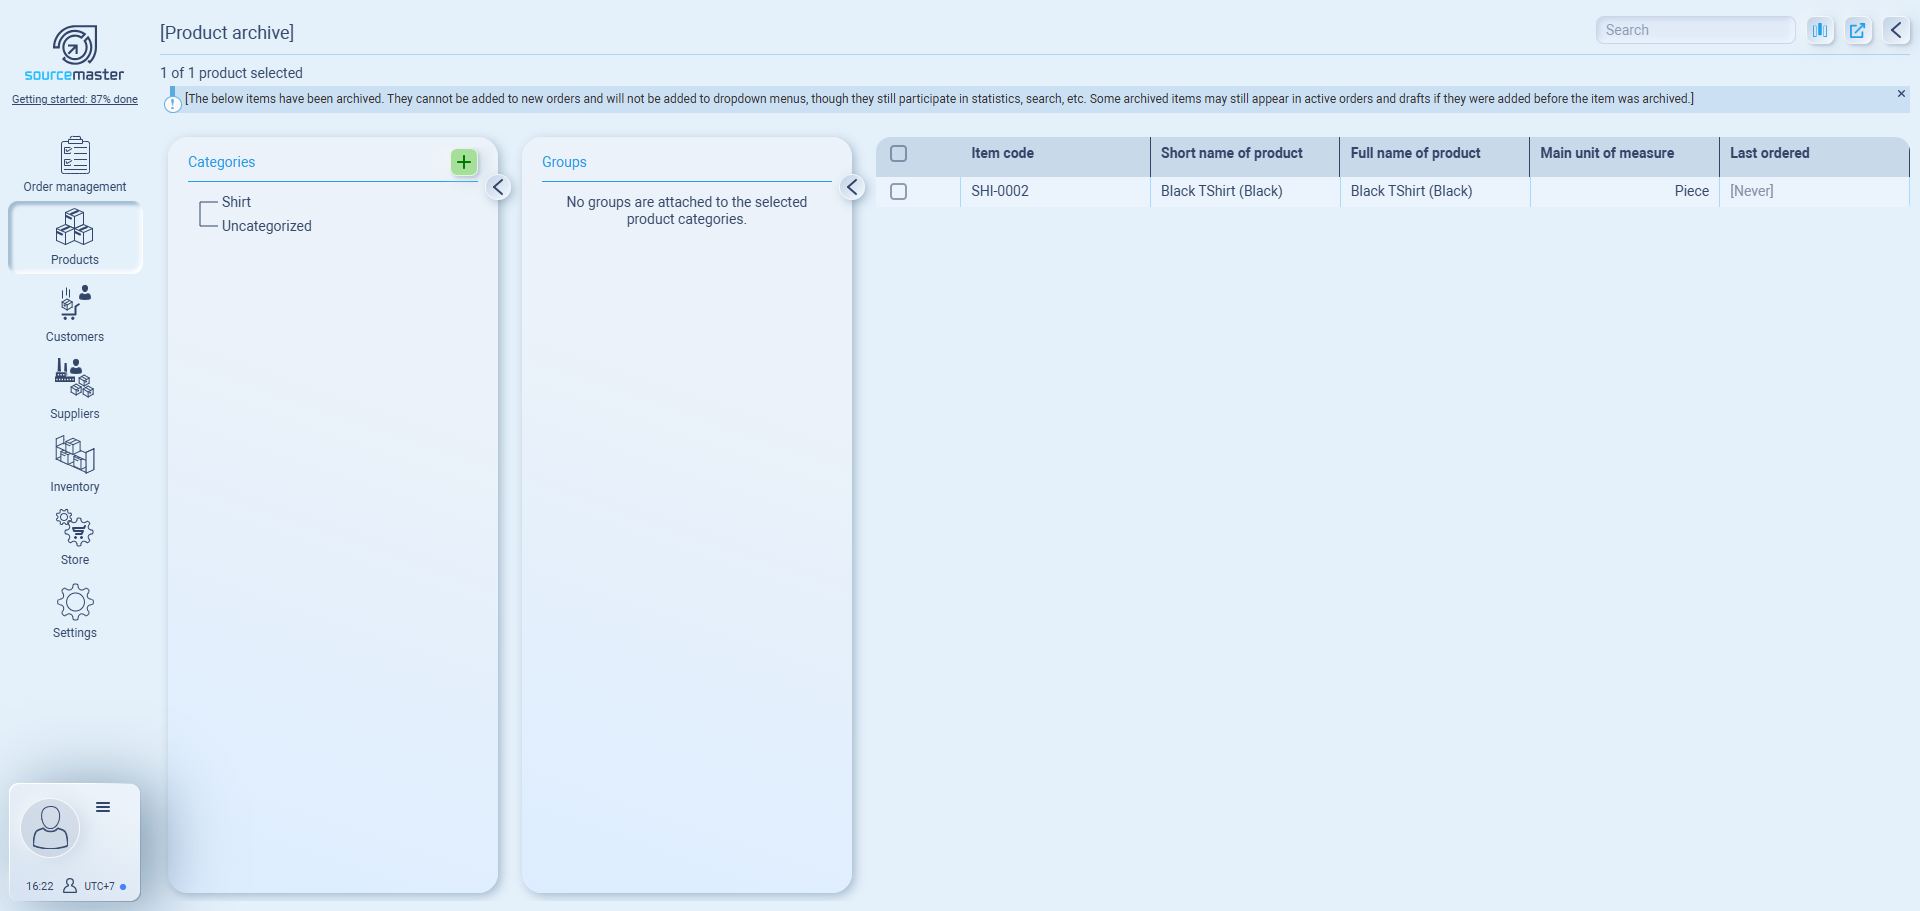
Task: Open the Store section
Action: point(75,537)
